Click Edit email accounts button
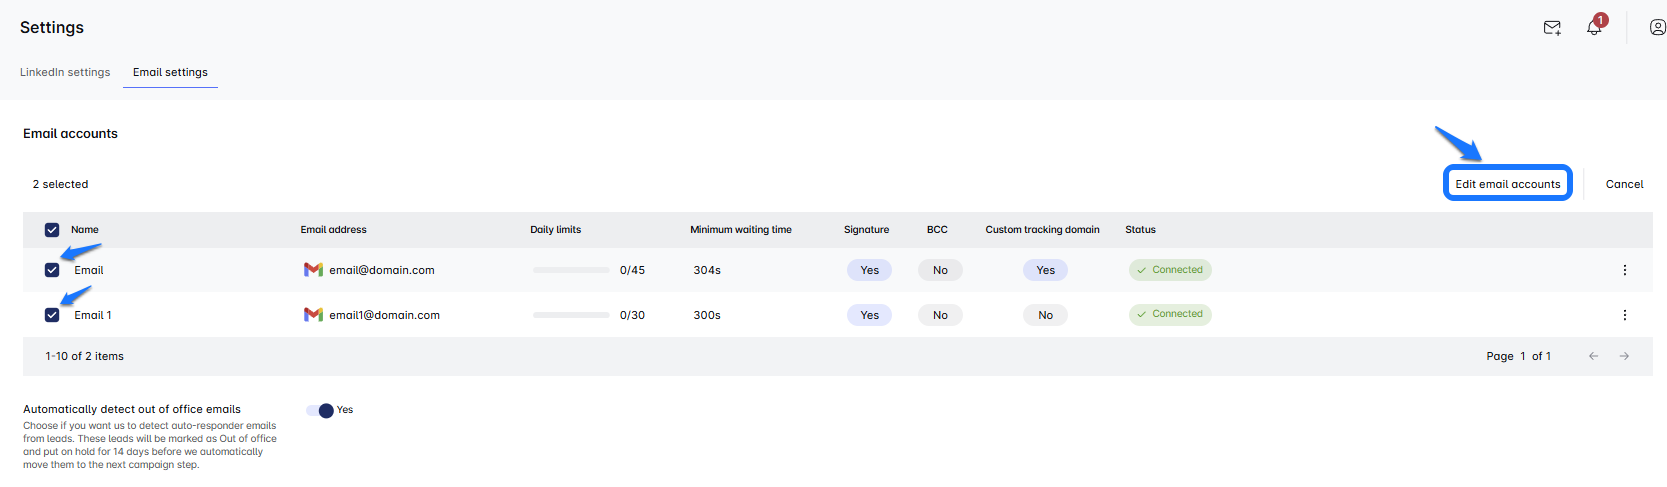 pyautogui.click(x=1507, y=184)
